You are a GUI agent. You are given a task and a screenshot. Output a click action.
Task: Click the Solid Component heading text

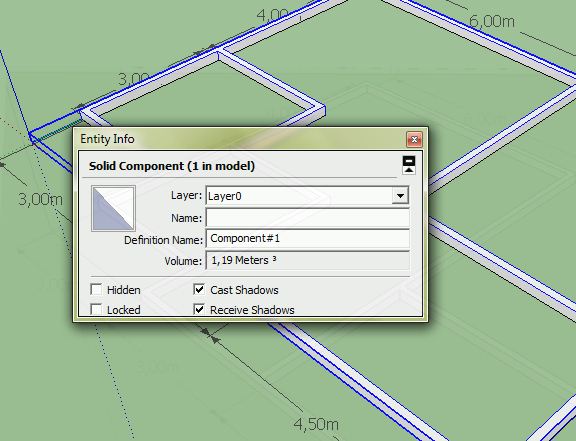click(x=172, y=166)
